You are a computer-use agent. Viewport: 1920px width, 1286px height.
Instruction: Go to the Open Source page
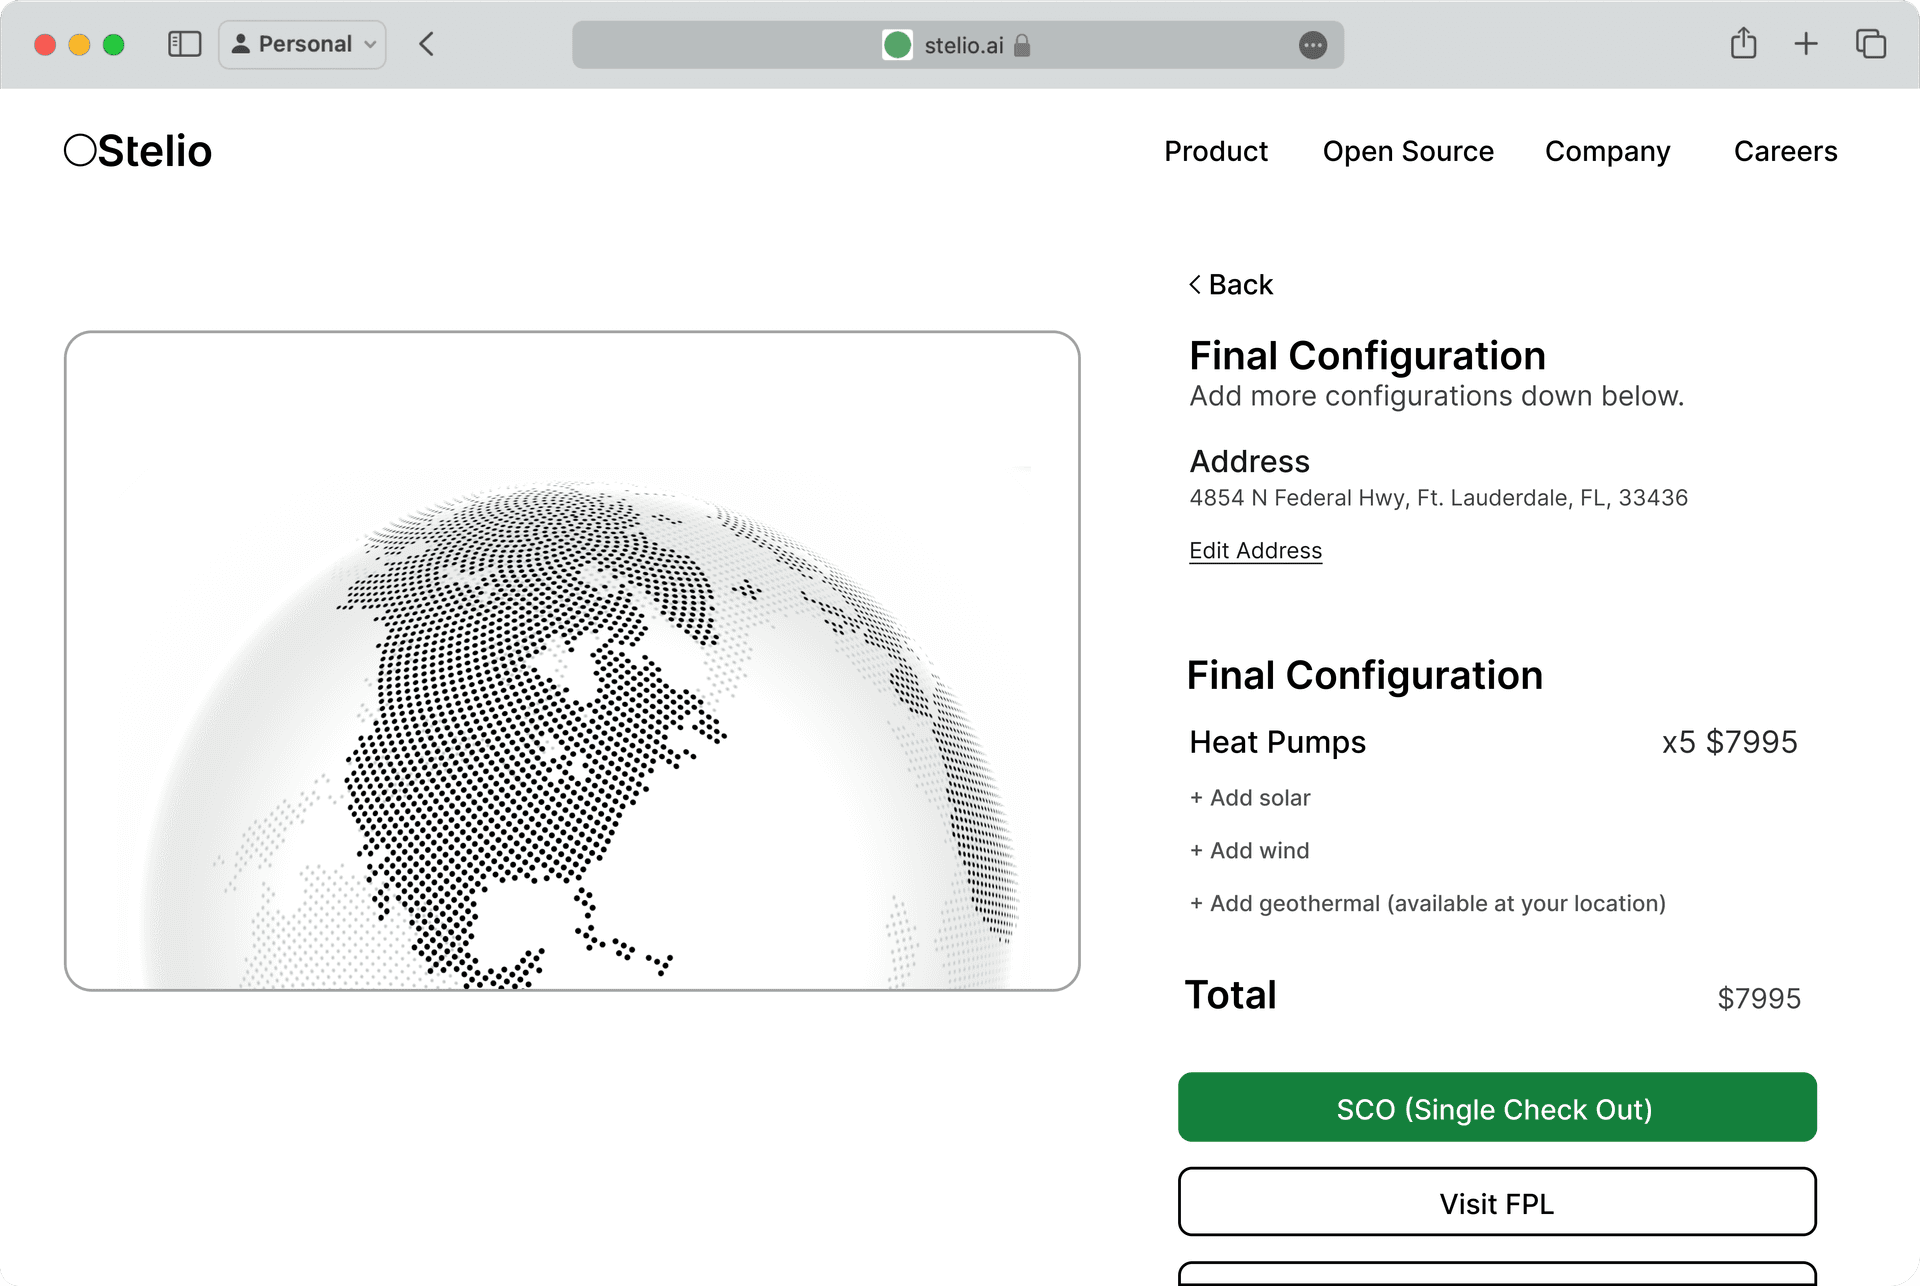pyautogui.click(x=1407, y=151)
